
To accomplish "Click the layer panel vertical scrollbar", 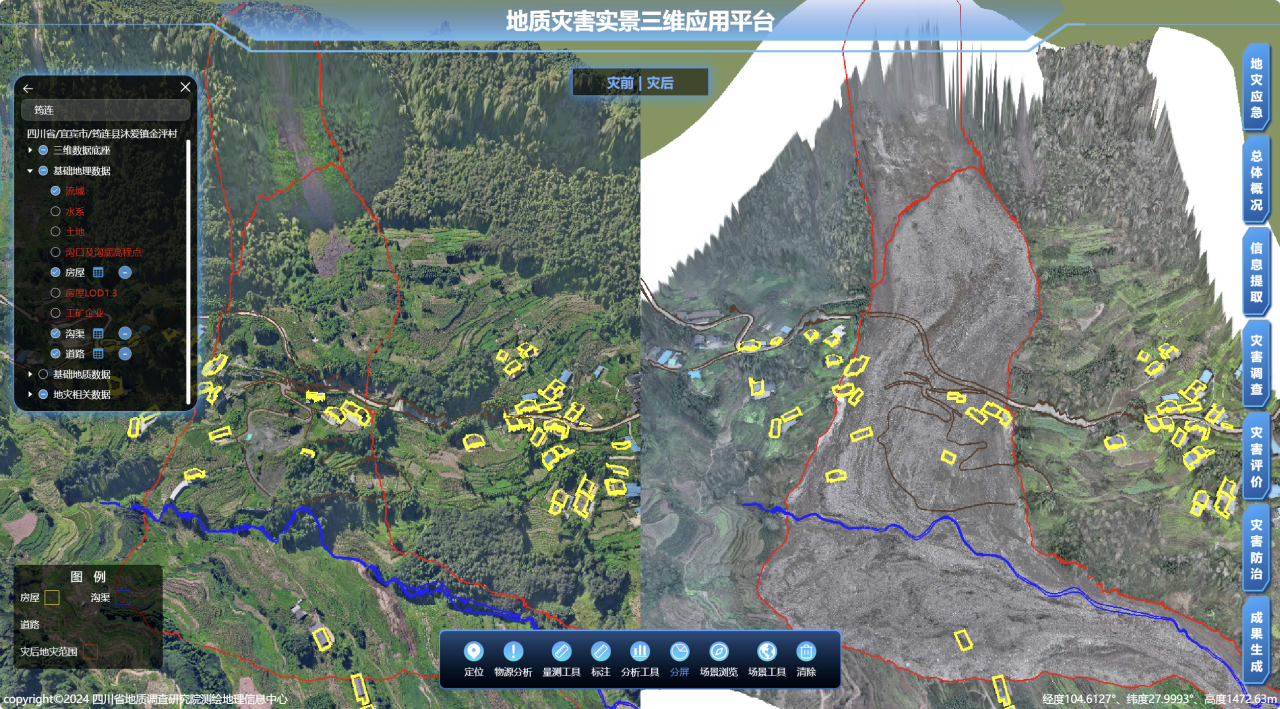I will (188, 270).
